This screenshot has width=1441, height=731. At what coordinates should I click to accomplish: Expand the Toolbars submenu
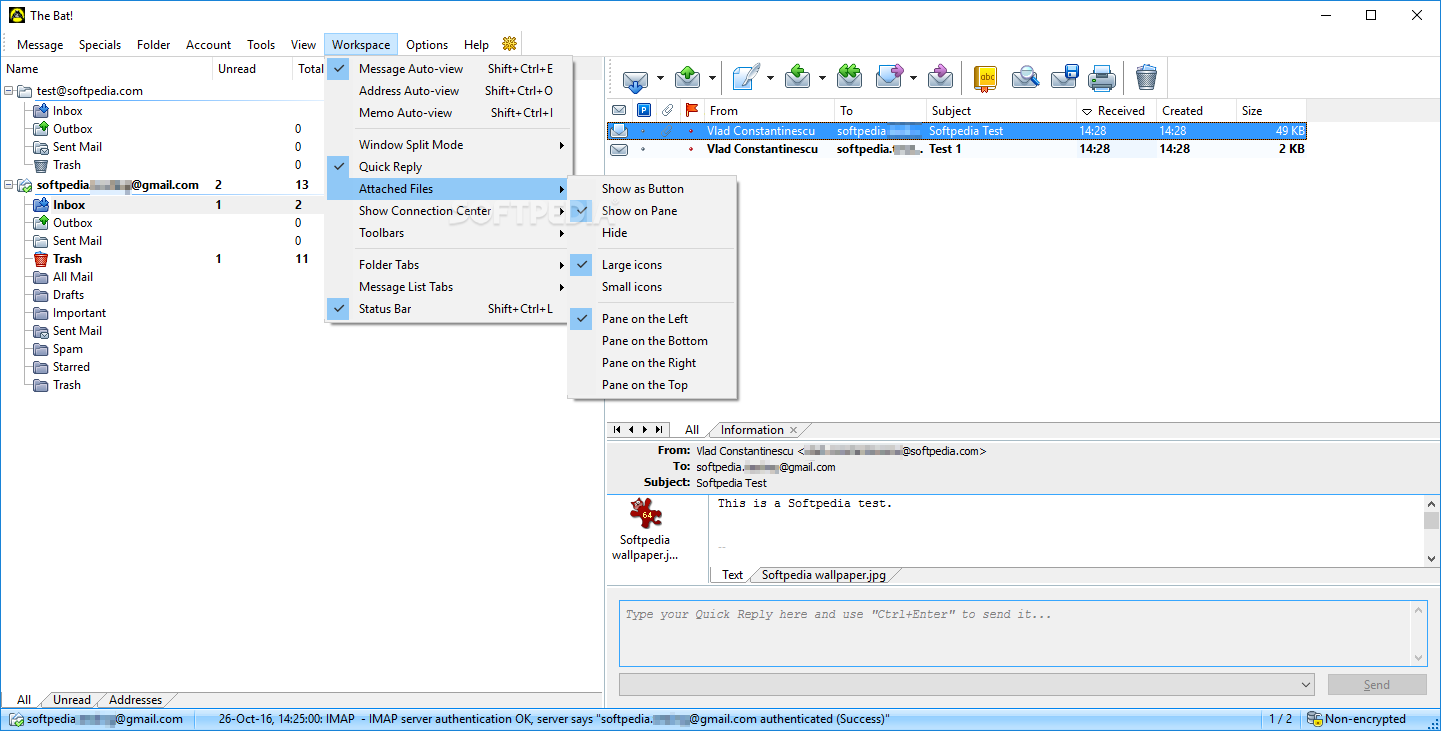[x=449, y=233]
